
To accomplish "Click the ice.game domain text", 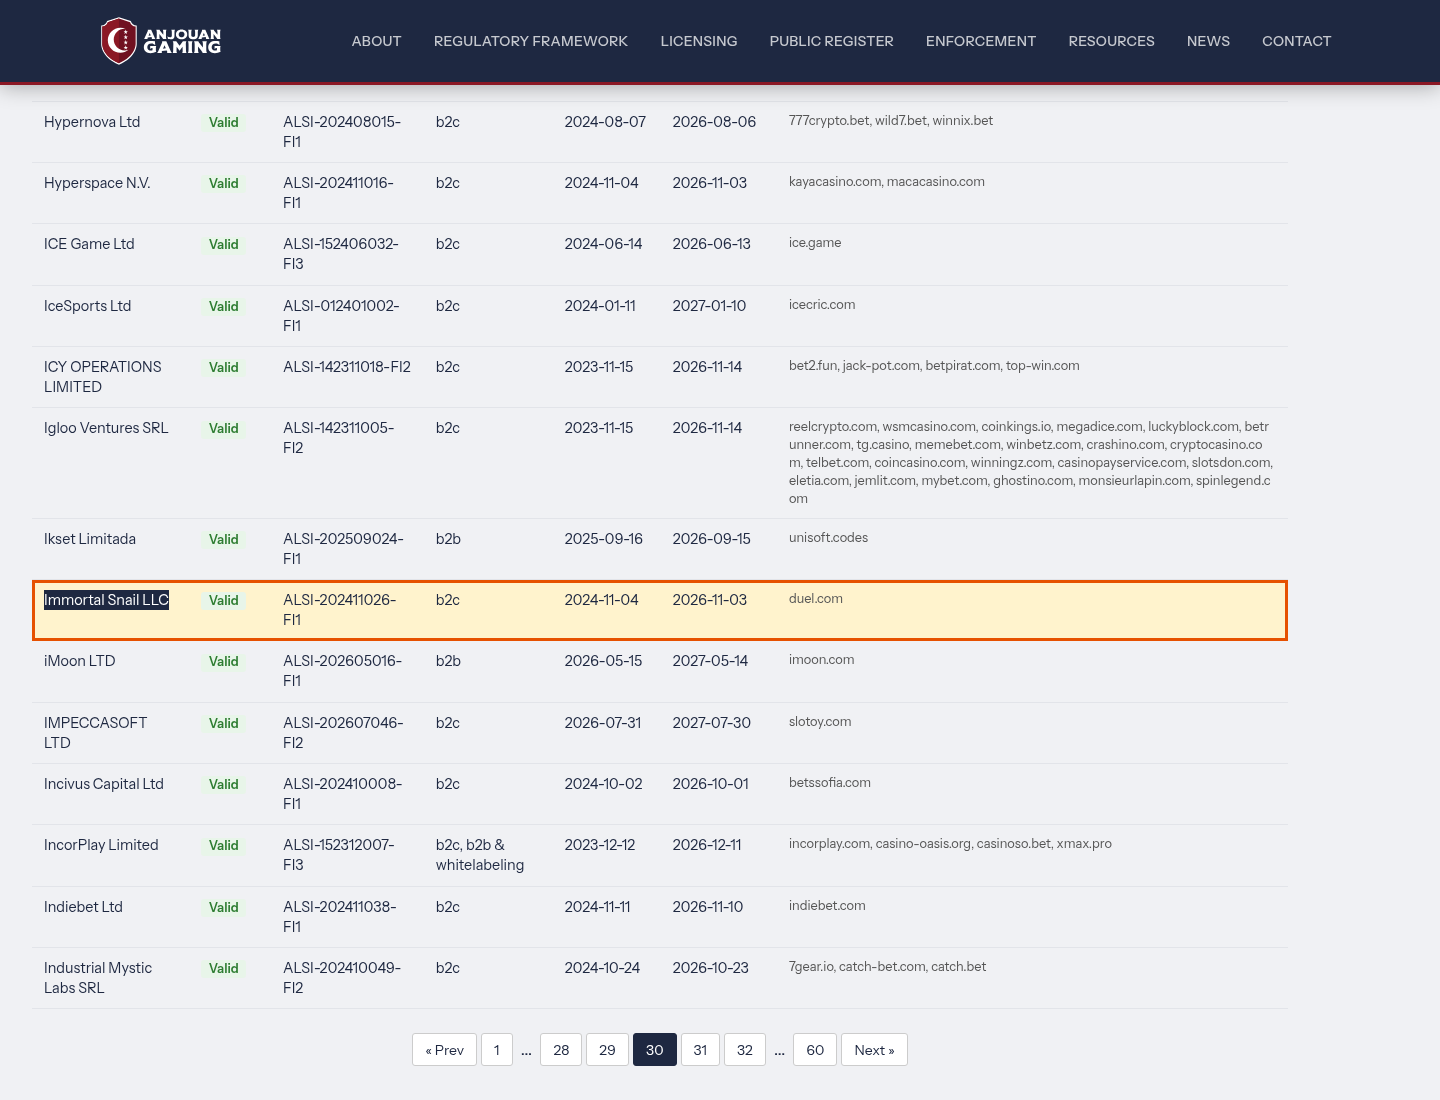I will [x=815, y=243].
